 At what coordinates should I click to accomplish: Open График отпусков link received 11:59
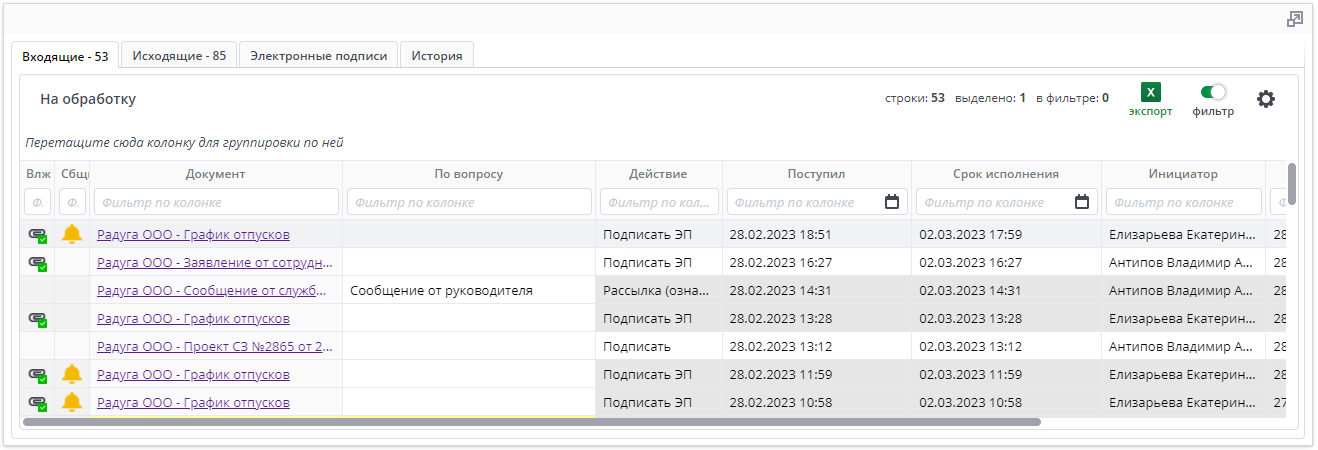(193, 375)
